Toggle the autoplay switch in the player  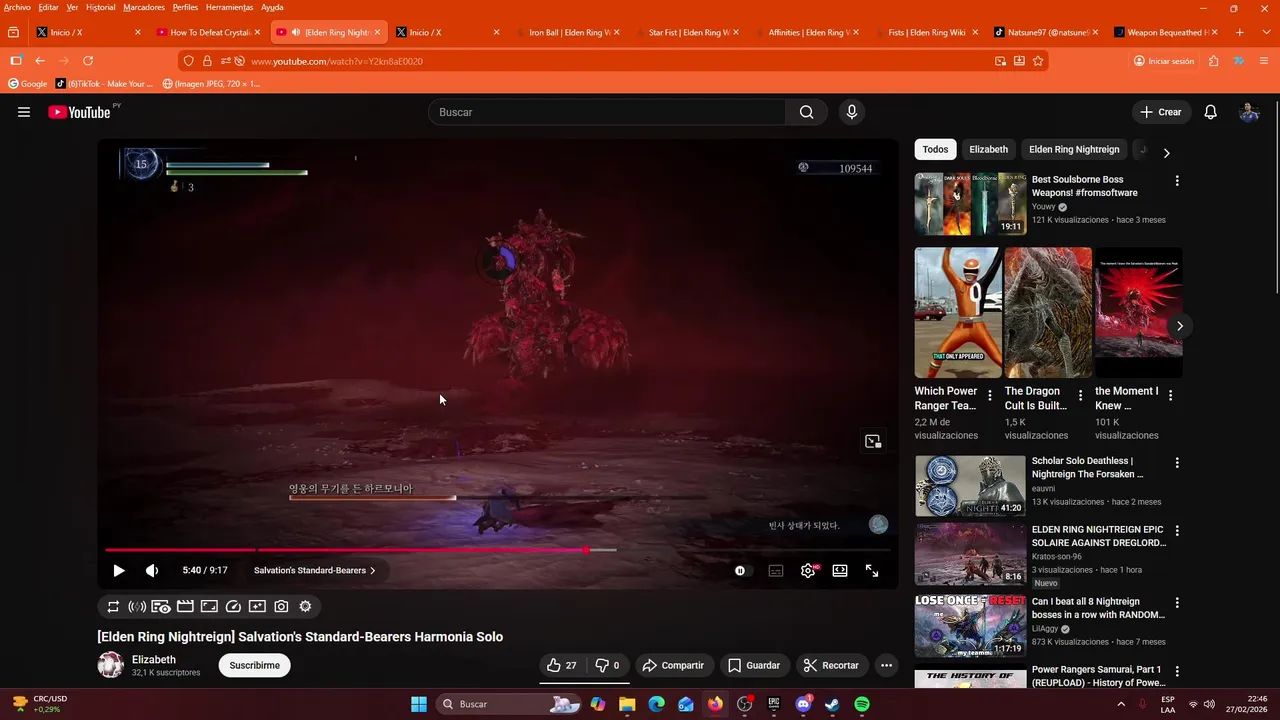pyautogui.click(x=740, y=571)
